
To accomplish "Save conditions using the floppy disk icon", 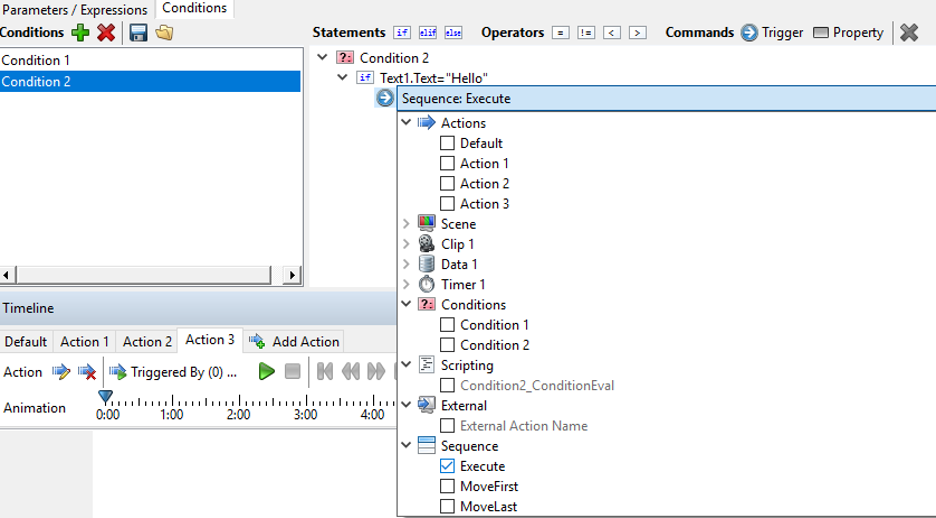I will click(x=139, y=33).
